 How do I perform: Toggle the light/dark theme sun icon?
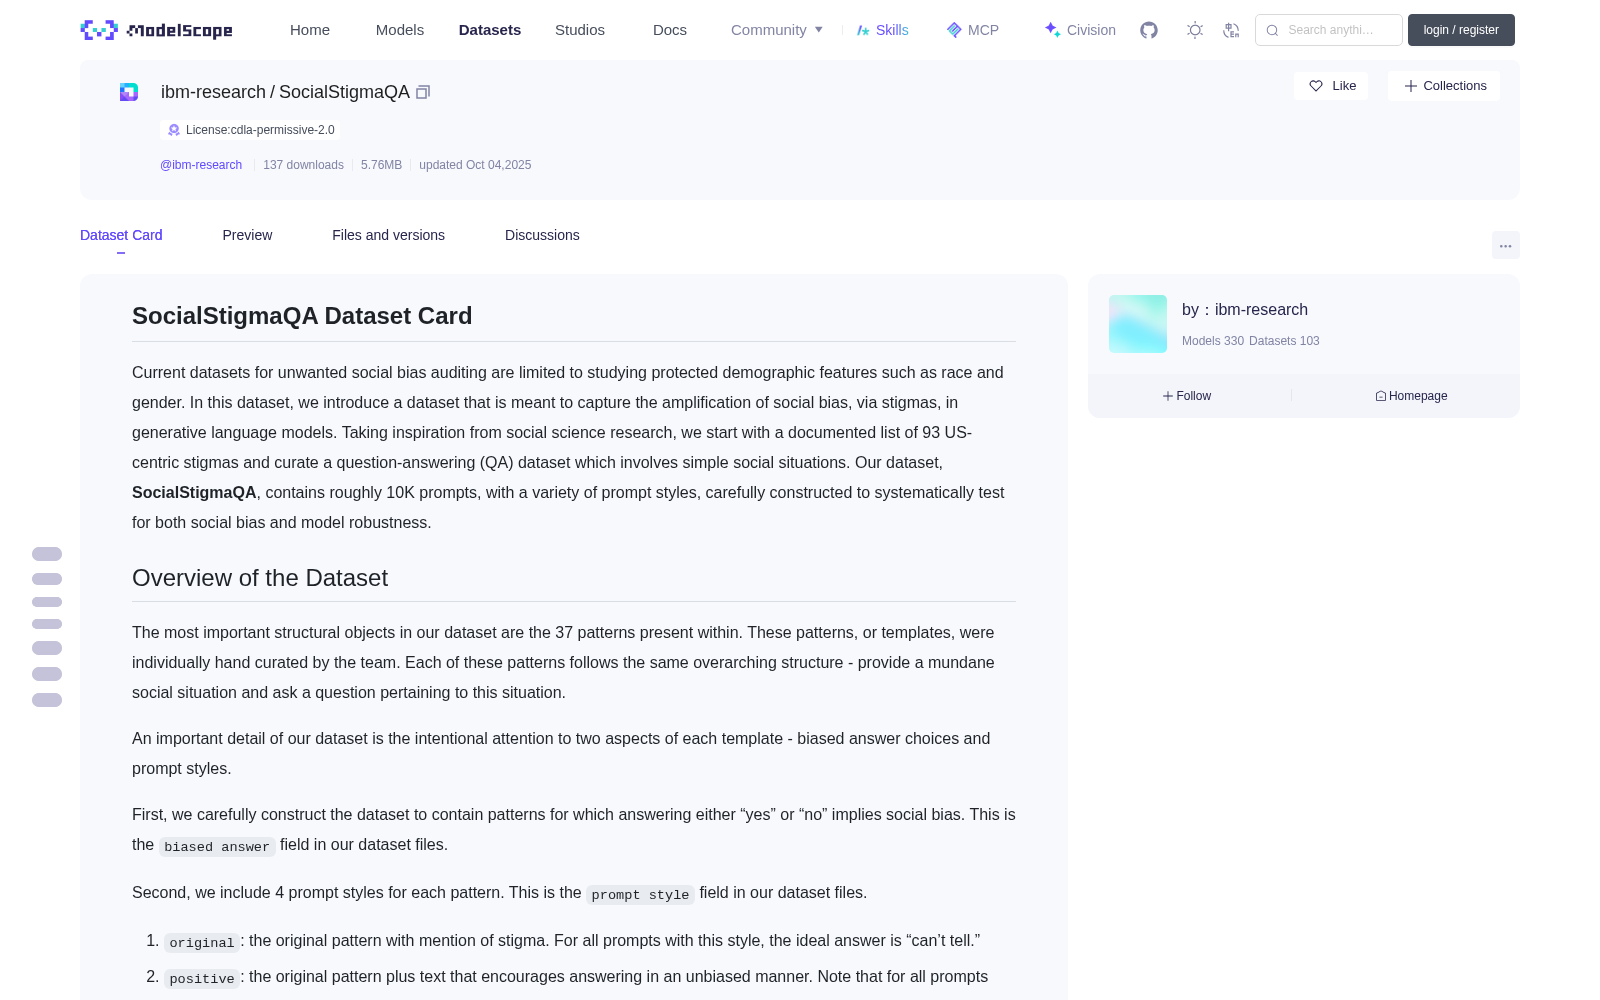[x=1194, y=30]
